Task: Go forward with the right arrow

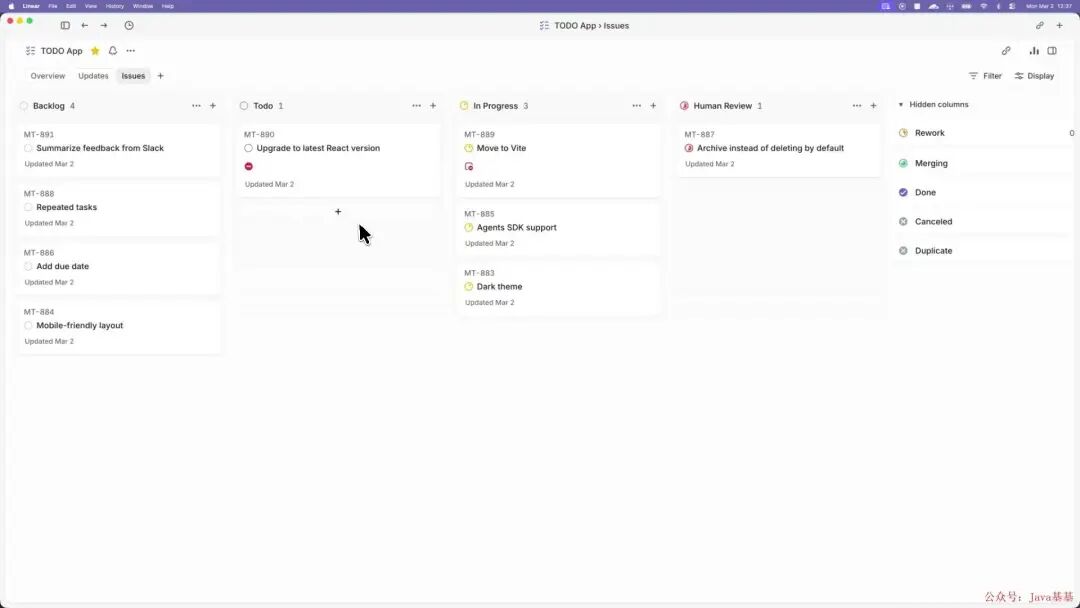Action: tap(104, 25)
